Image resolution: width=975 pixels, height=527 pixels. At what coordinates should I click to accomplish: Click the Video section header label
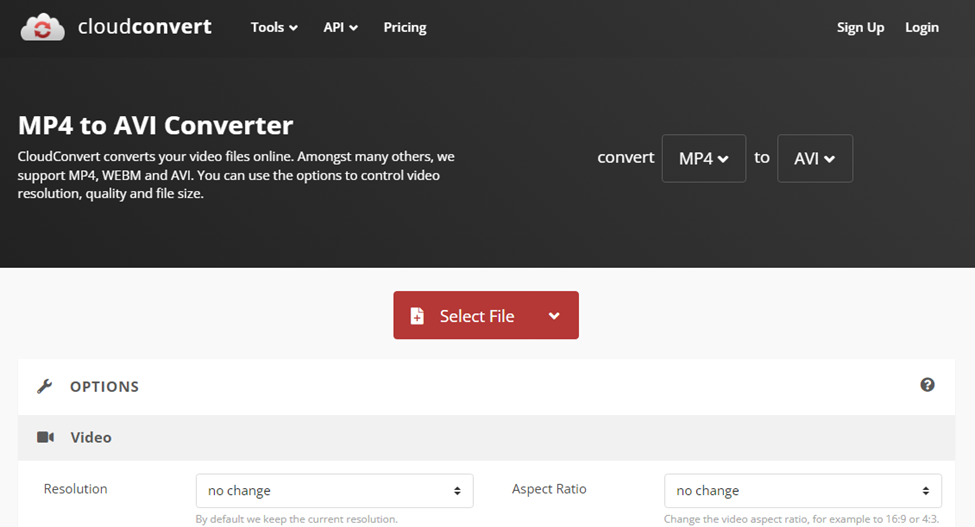[91, 438]
